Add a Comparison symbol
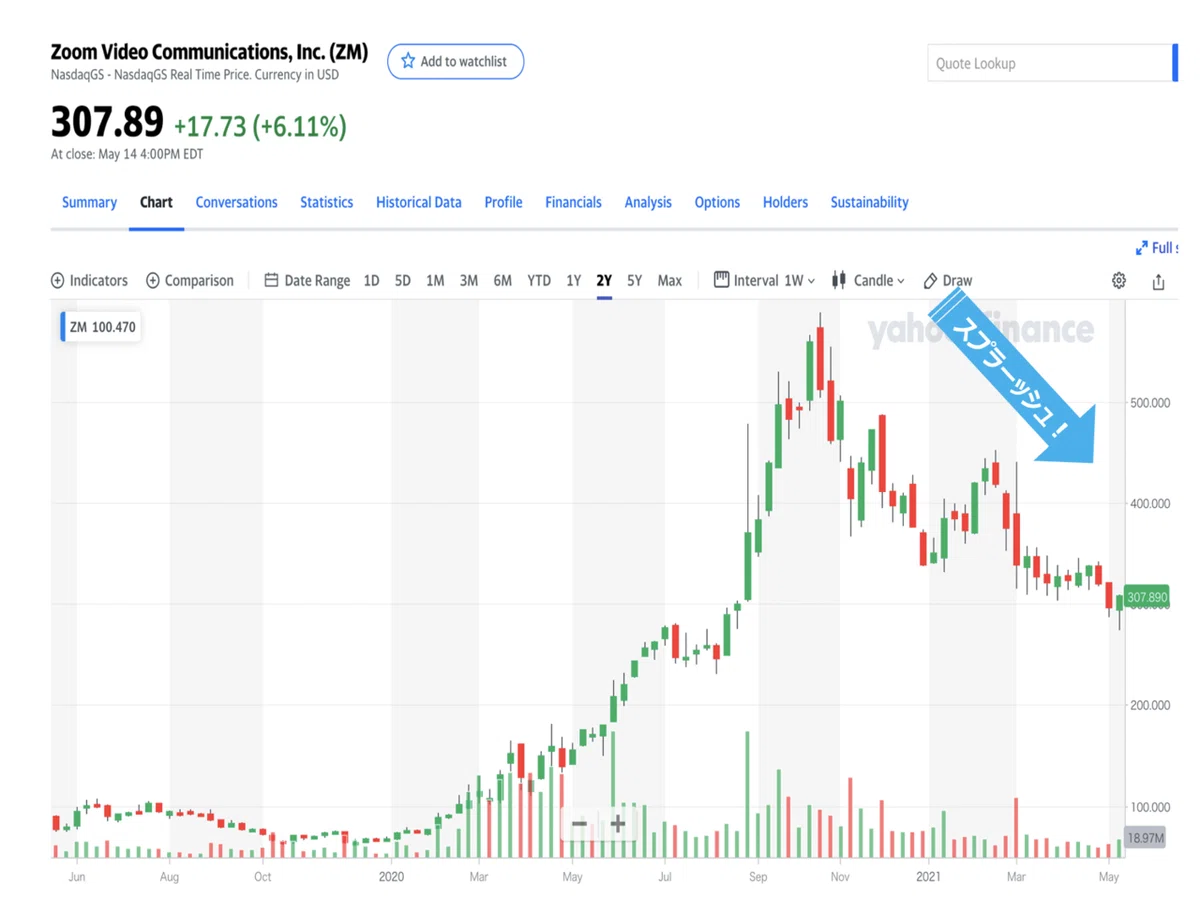Screen dimensions: 1200x912 pyautogui.click(x=190, y=281)
